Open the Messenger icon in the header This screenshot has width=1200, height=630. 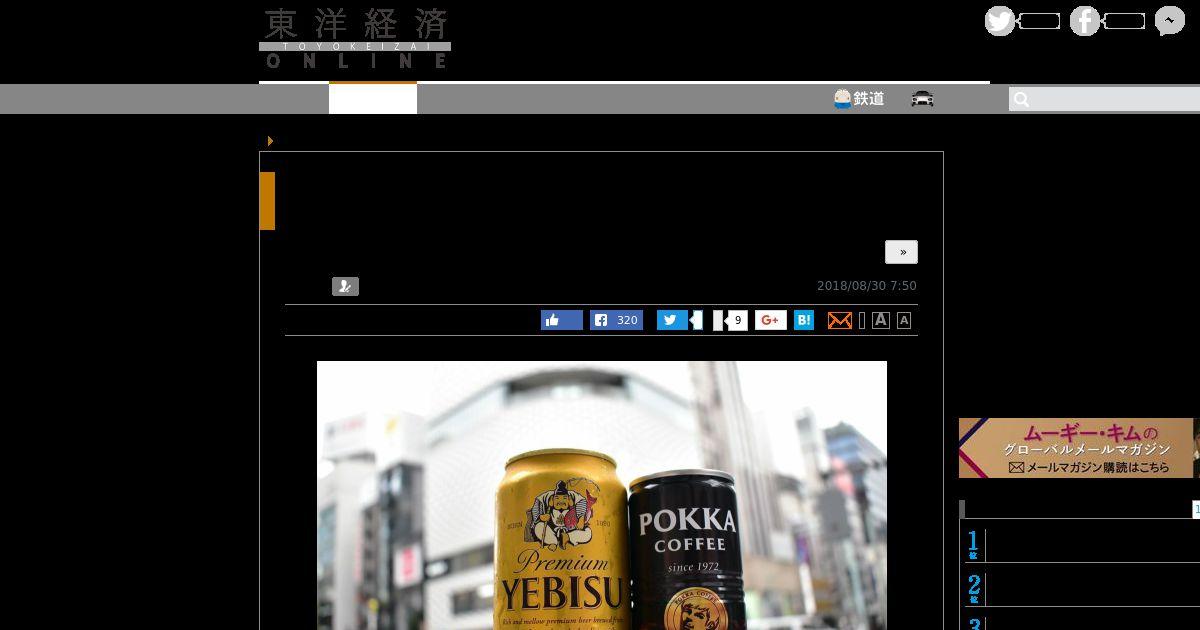coord(1170,21)
